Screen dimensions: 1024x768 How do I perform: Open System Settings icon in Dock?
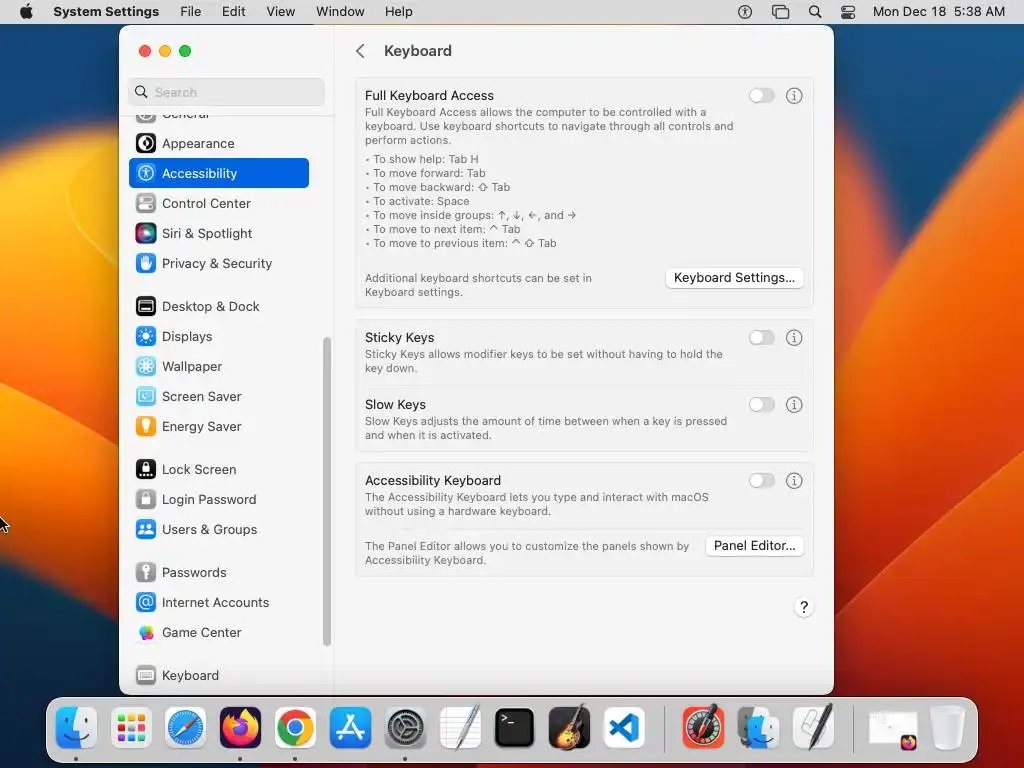coord(405,728)
